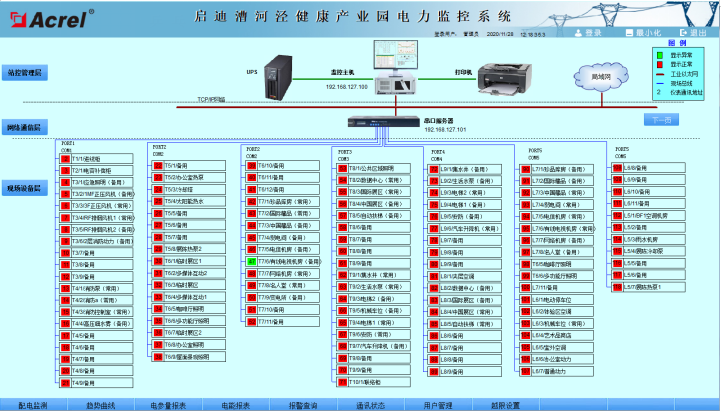
Task: Select the 现场设备层 layer label
Action: tap(25, 187)
